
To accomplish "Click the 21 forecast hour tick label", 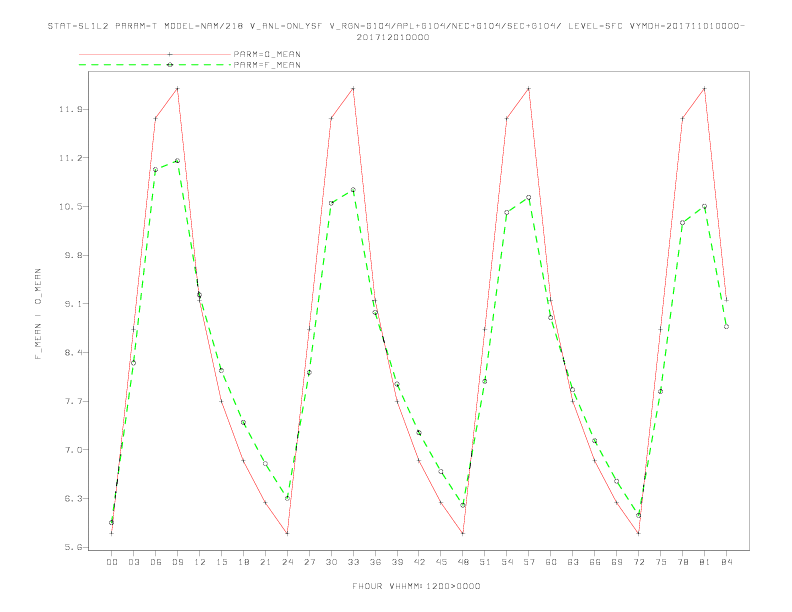I will coord(265,562).
